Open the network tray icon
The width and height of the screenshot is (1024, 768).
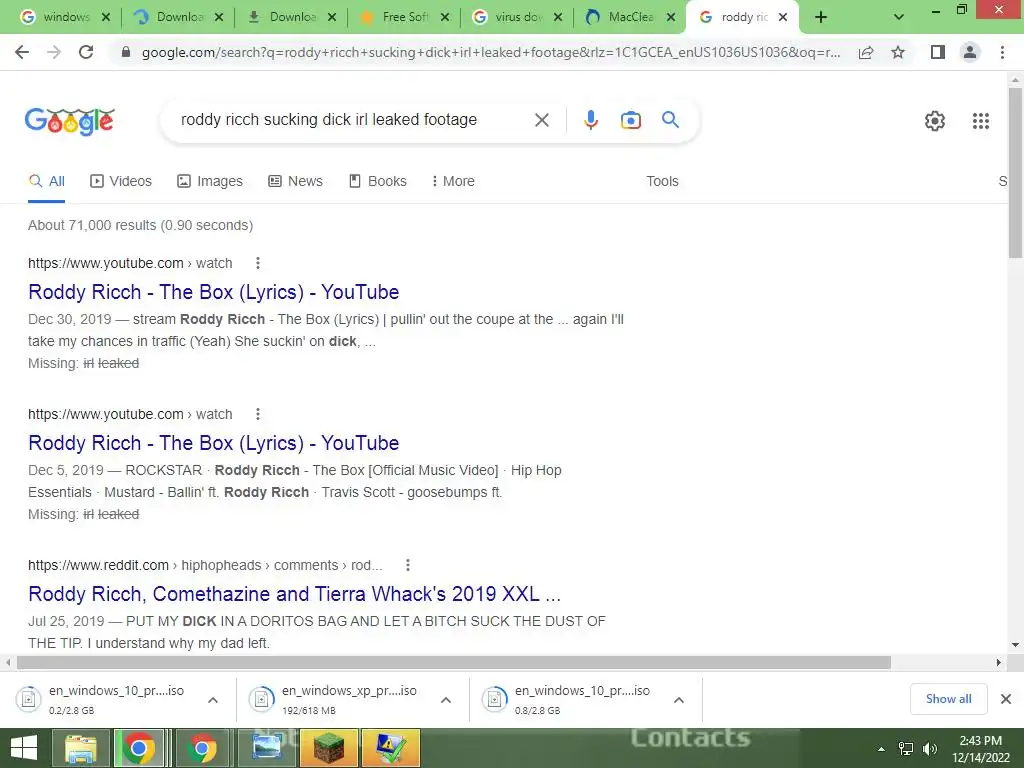tap(905, 749)
